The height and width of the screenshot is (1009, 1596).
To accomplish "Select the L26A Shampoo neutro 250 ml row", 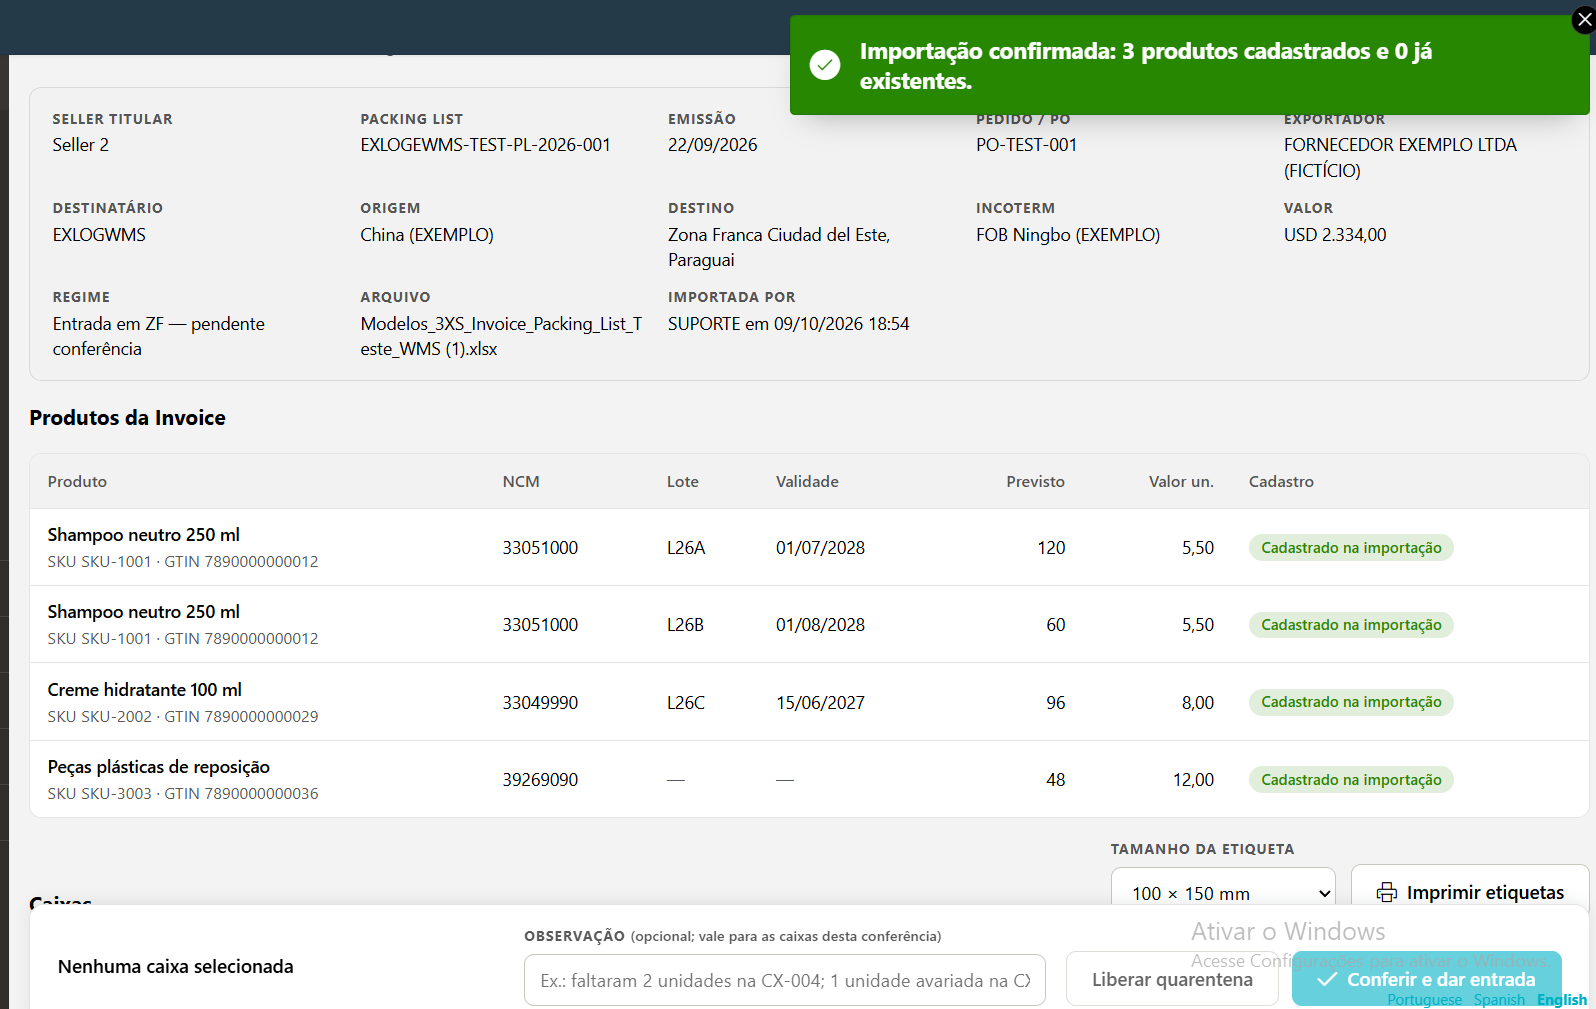I will coord(809,547).
